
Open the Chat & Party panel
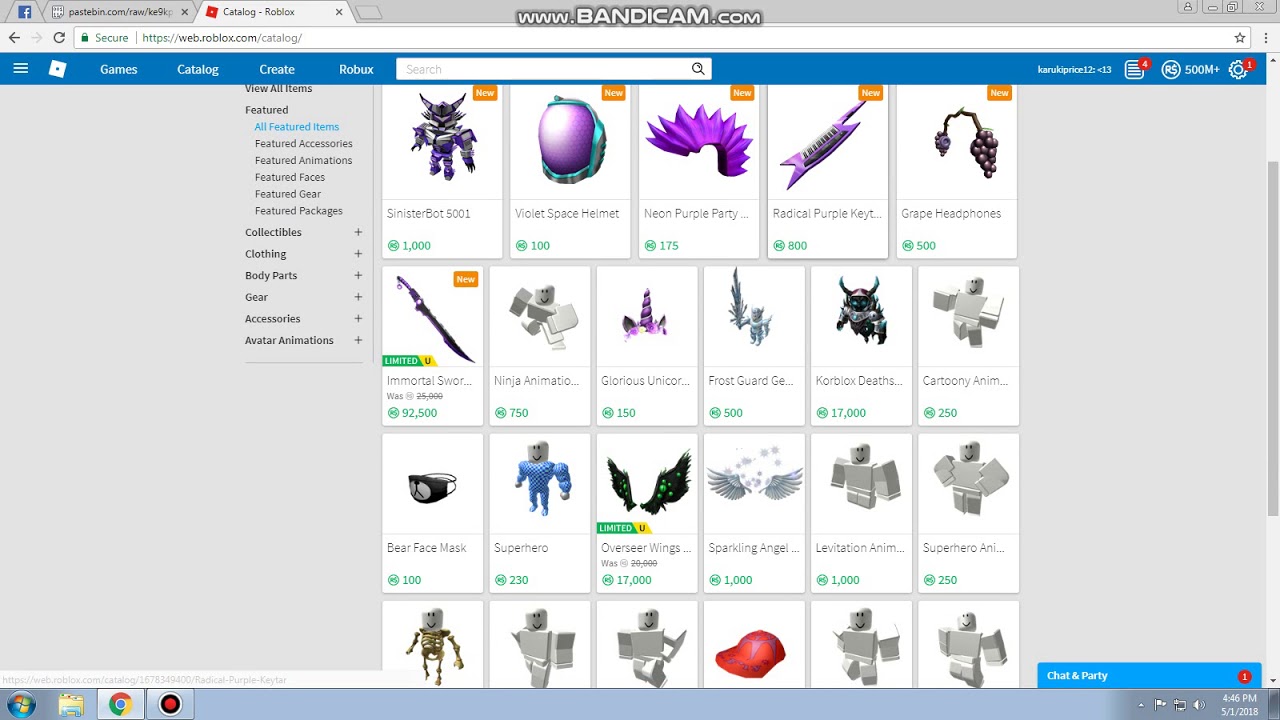pos(1149,676)
